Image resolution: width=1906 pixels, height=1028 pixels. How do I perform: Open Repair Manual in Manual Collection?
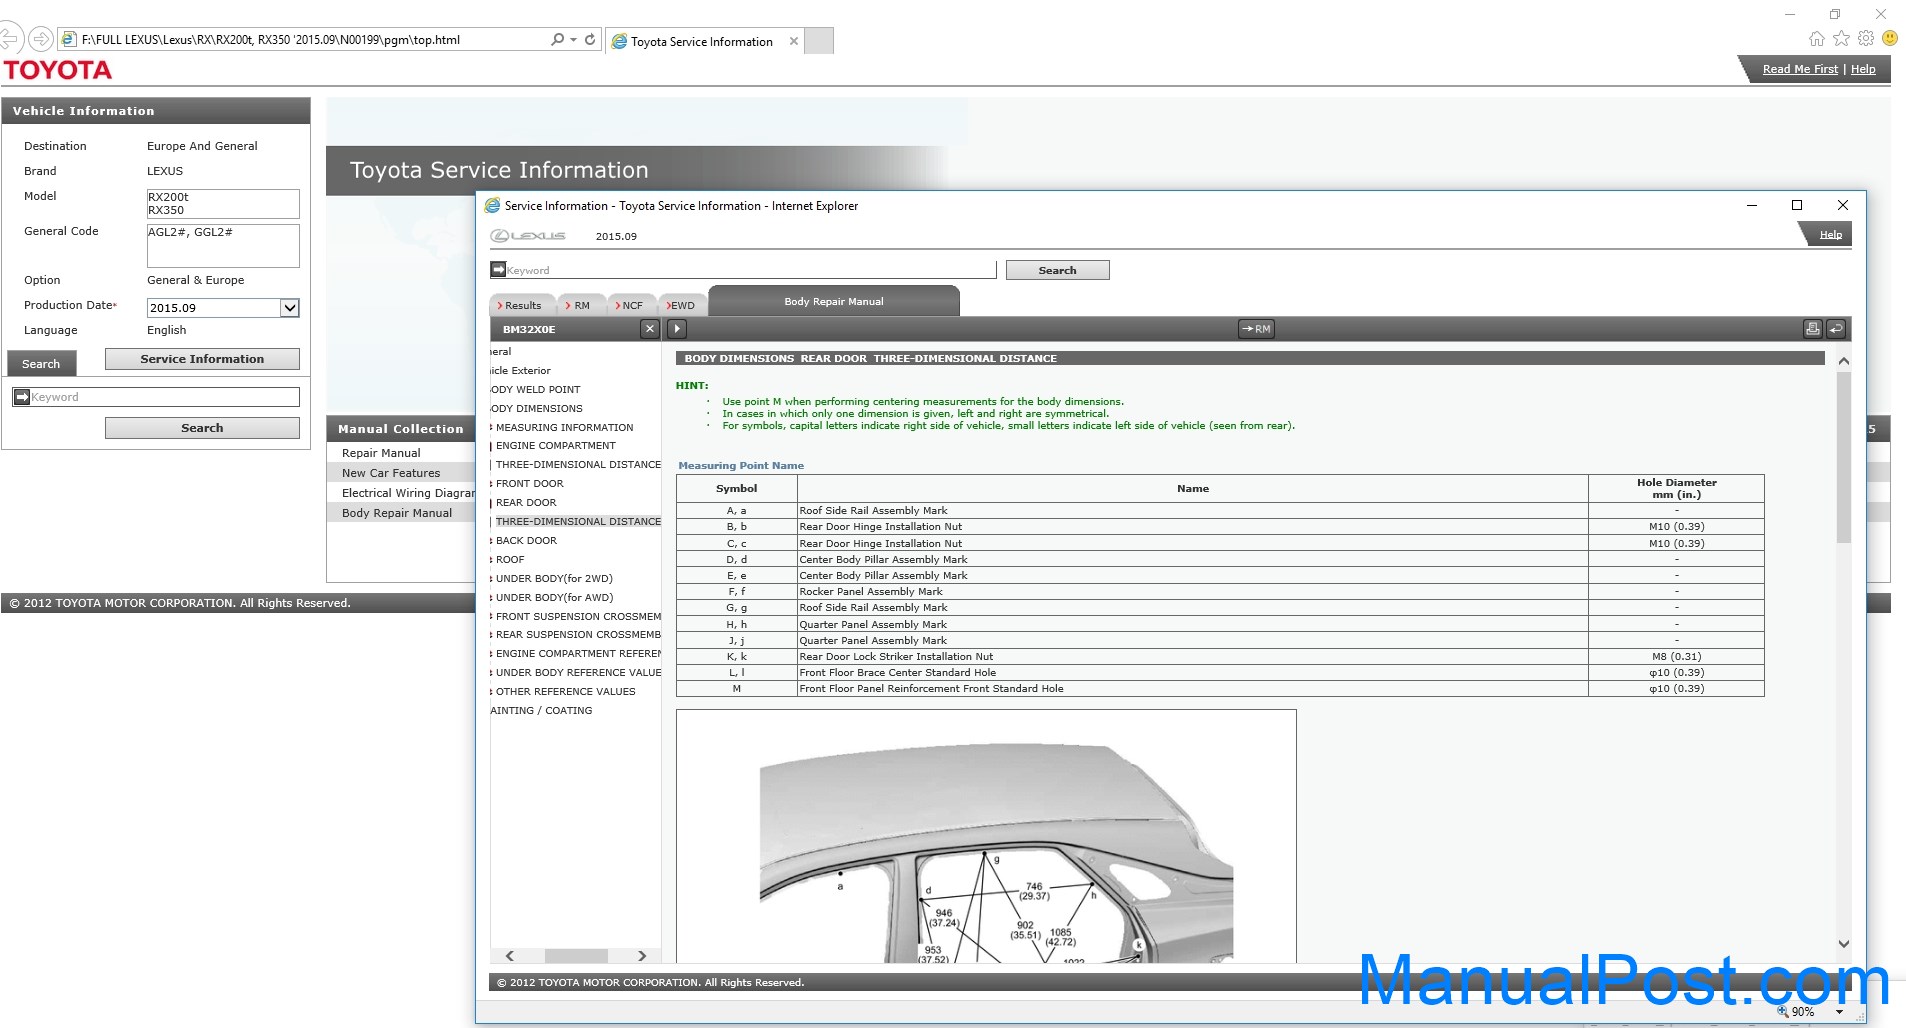(x=381, y=453)
